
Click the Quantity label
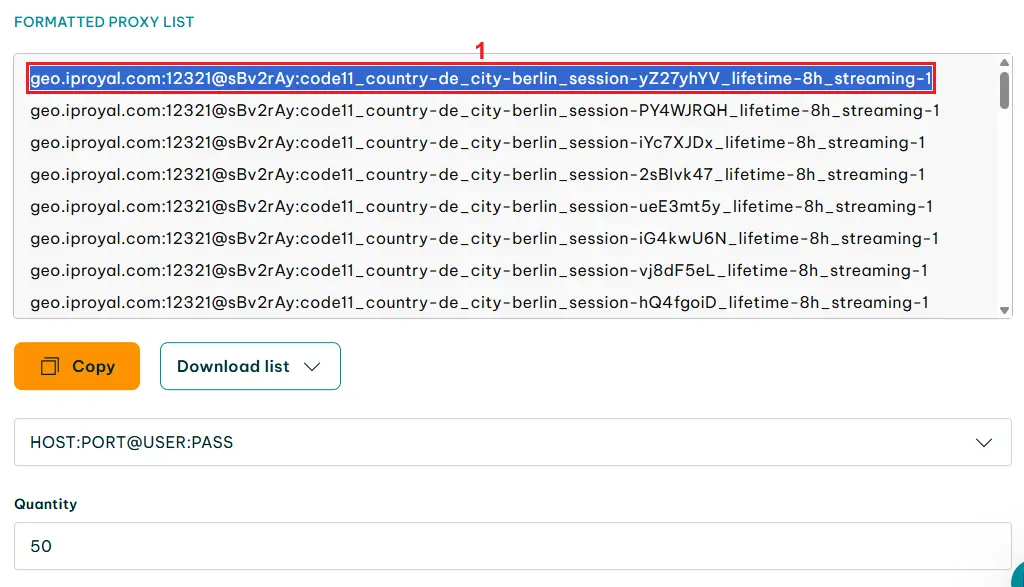(46, 504)
